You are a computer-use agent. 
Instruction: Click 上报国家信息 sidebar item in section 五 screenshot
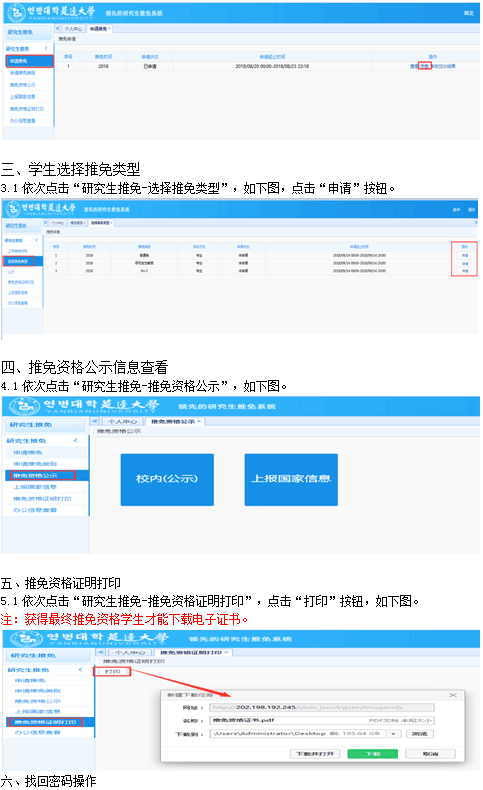(37, 711)
